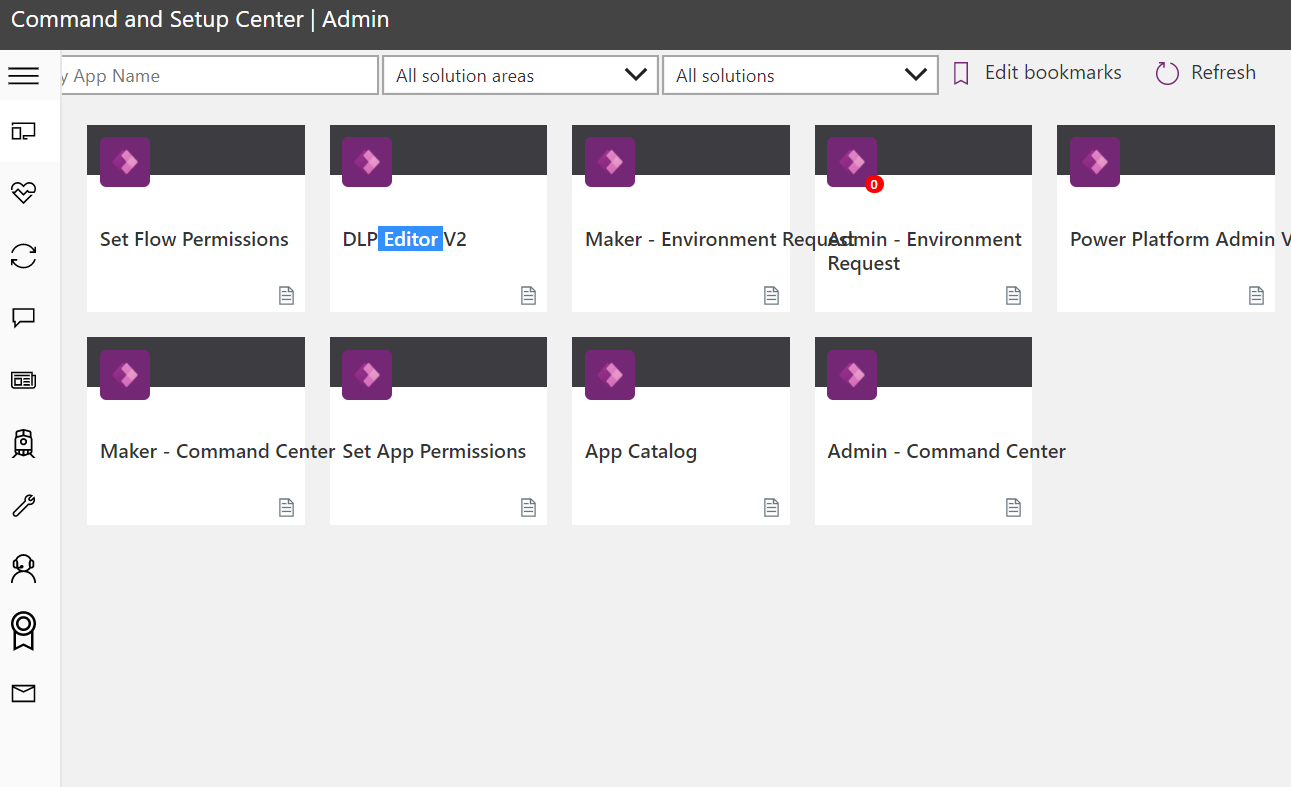Open the chat bubble icon in the sidebar
The image size is (1291, 787).
click(23, 318)
